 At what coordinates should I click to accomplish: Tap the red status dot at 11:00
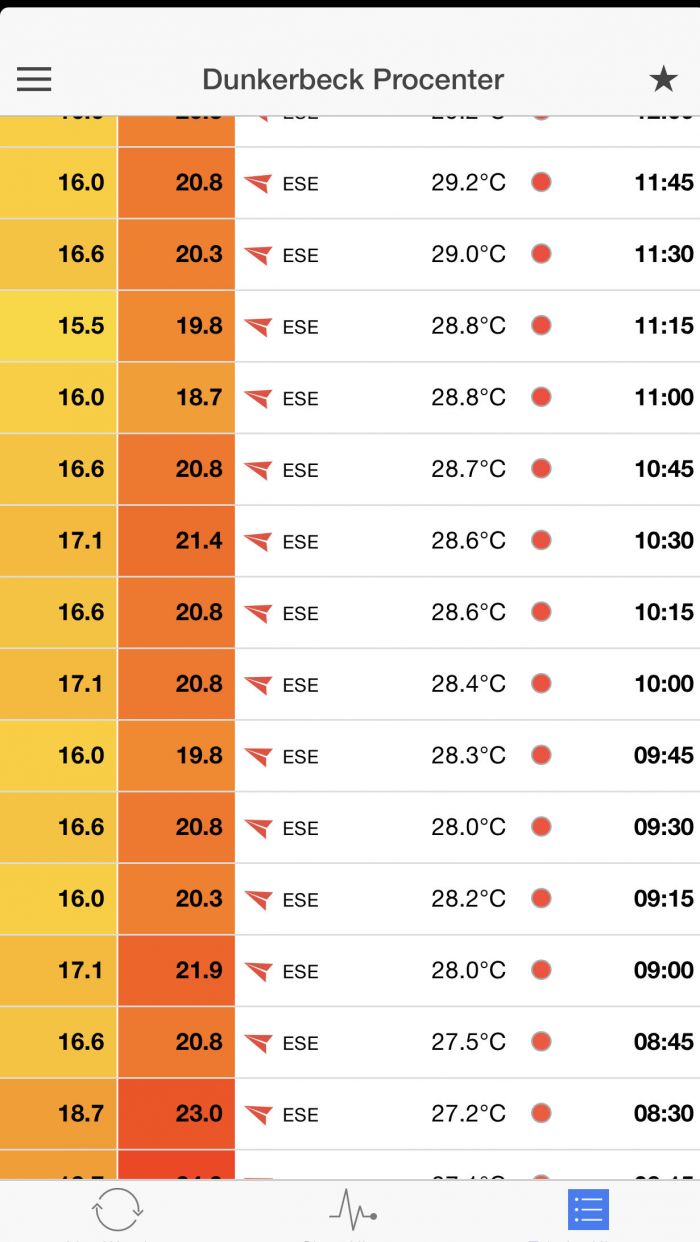(x=541, y=397)
